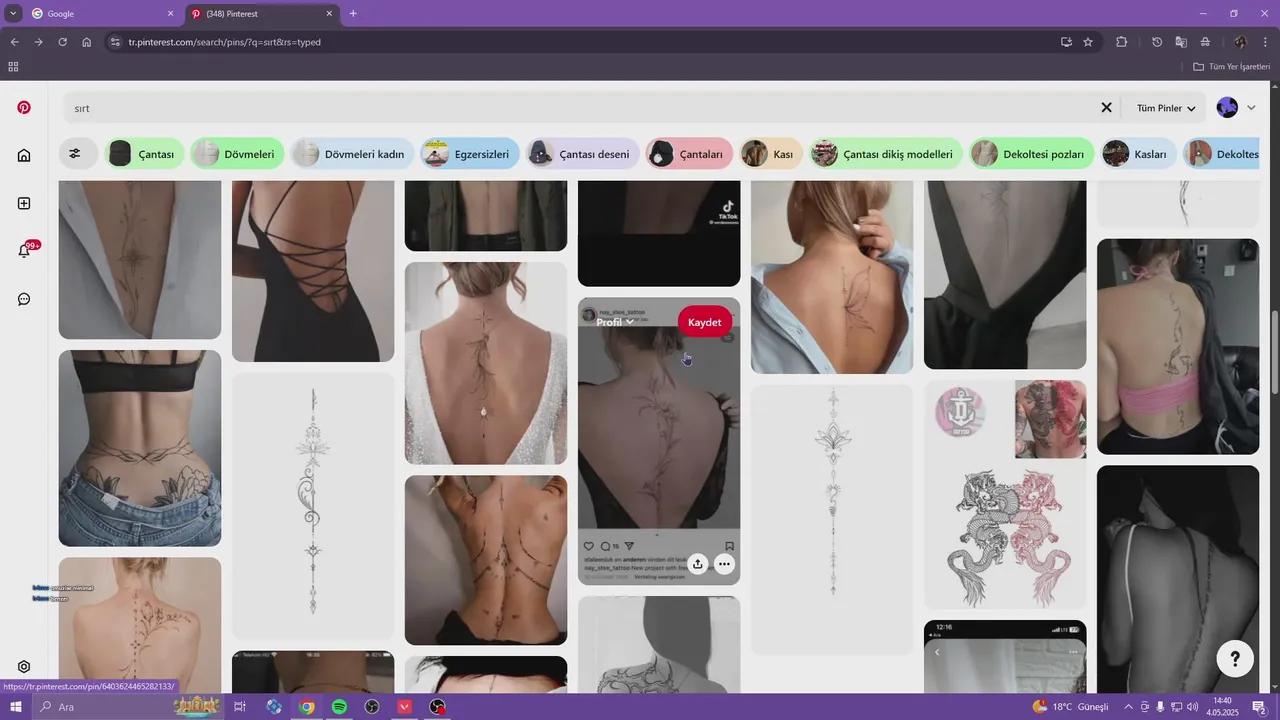Close the Google tab
The image size is (1280, 720).
170,14
